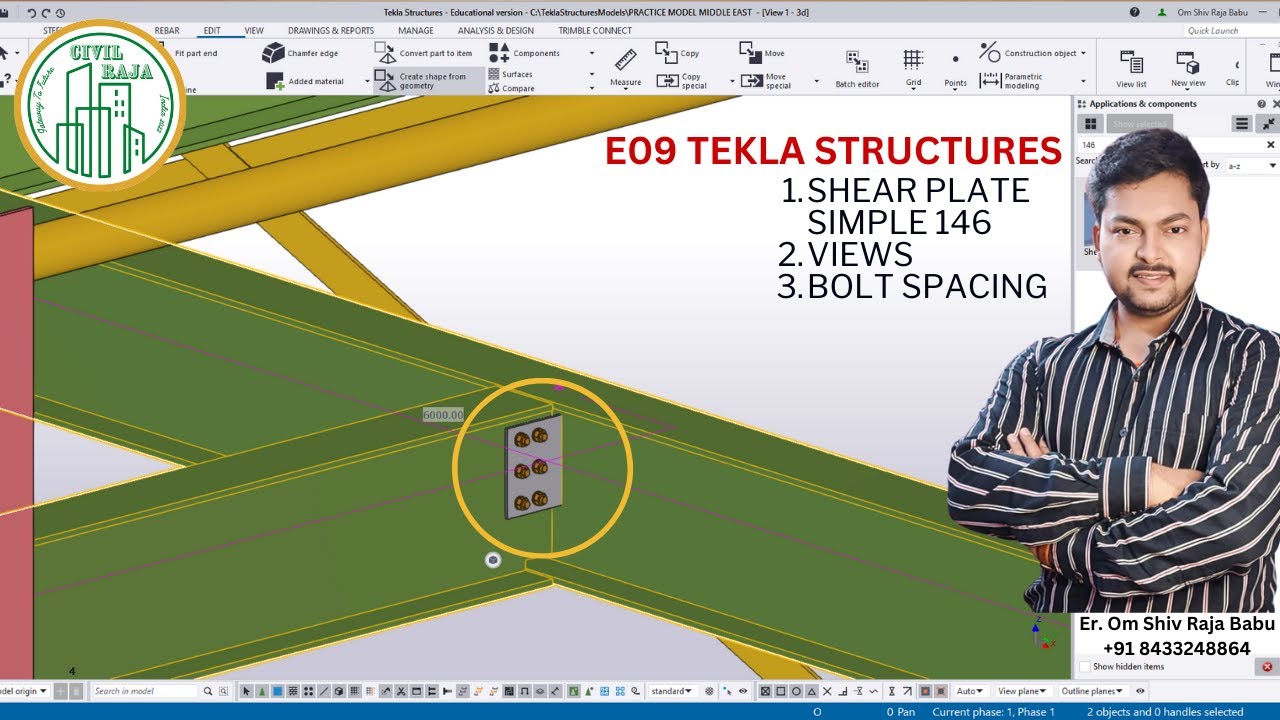The image size is (1280, 720).
Task: Close the Applications & components panel
Action: [1274, 104]
